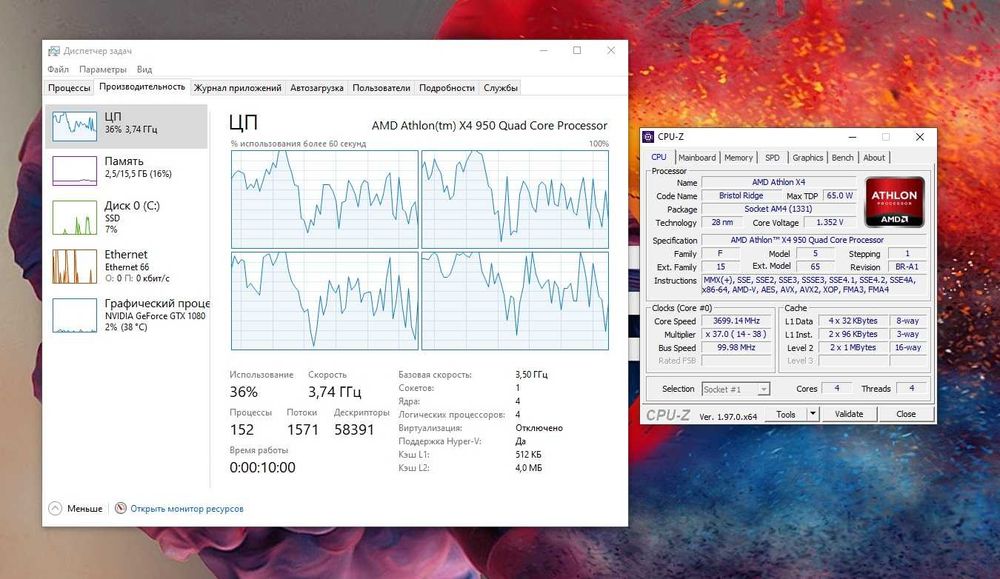Click the Кэш L2 value 4,0 МБ
Screen dimensions: 1000x579
[529, 468]
